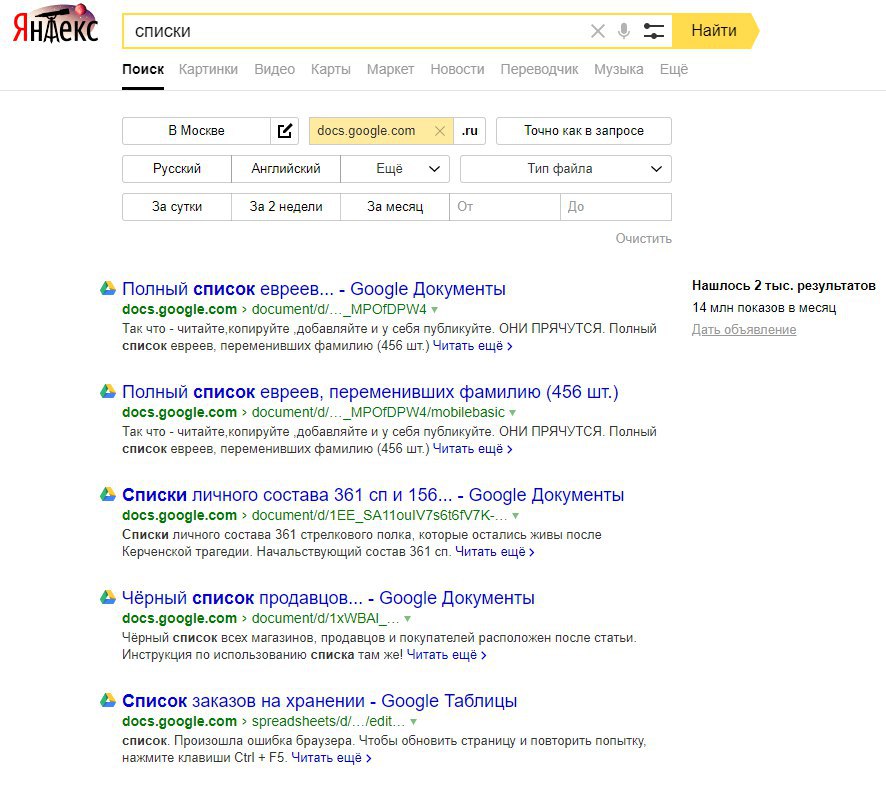Open result 'Чёрный список продавцов... - Google Документы'

click(x=328, y=597)
